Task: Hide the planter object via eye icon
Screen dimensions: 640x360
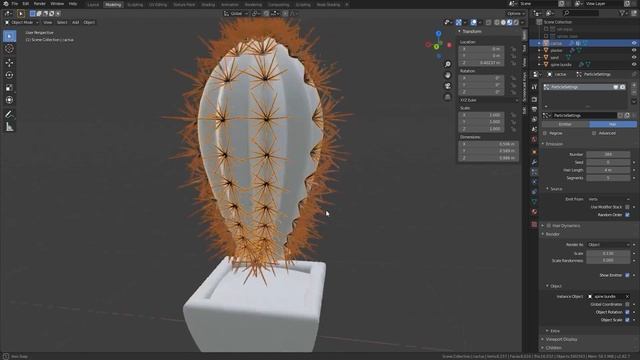Action: [634, 50]
